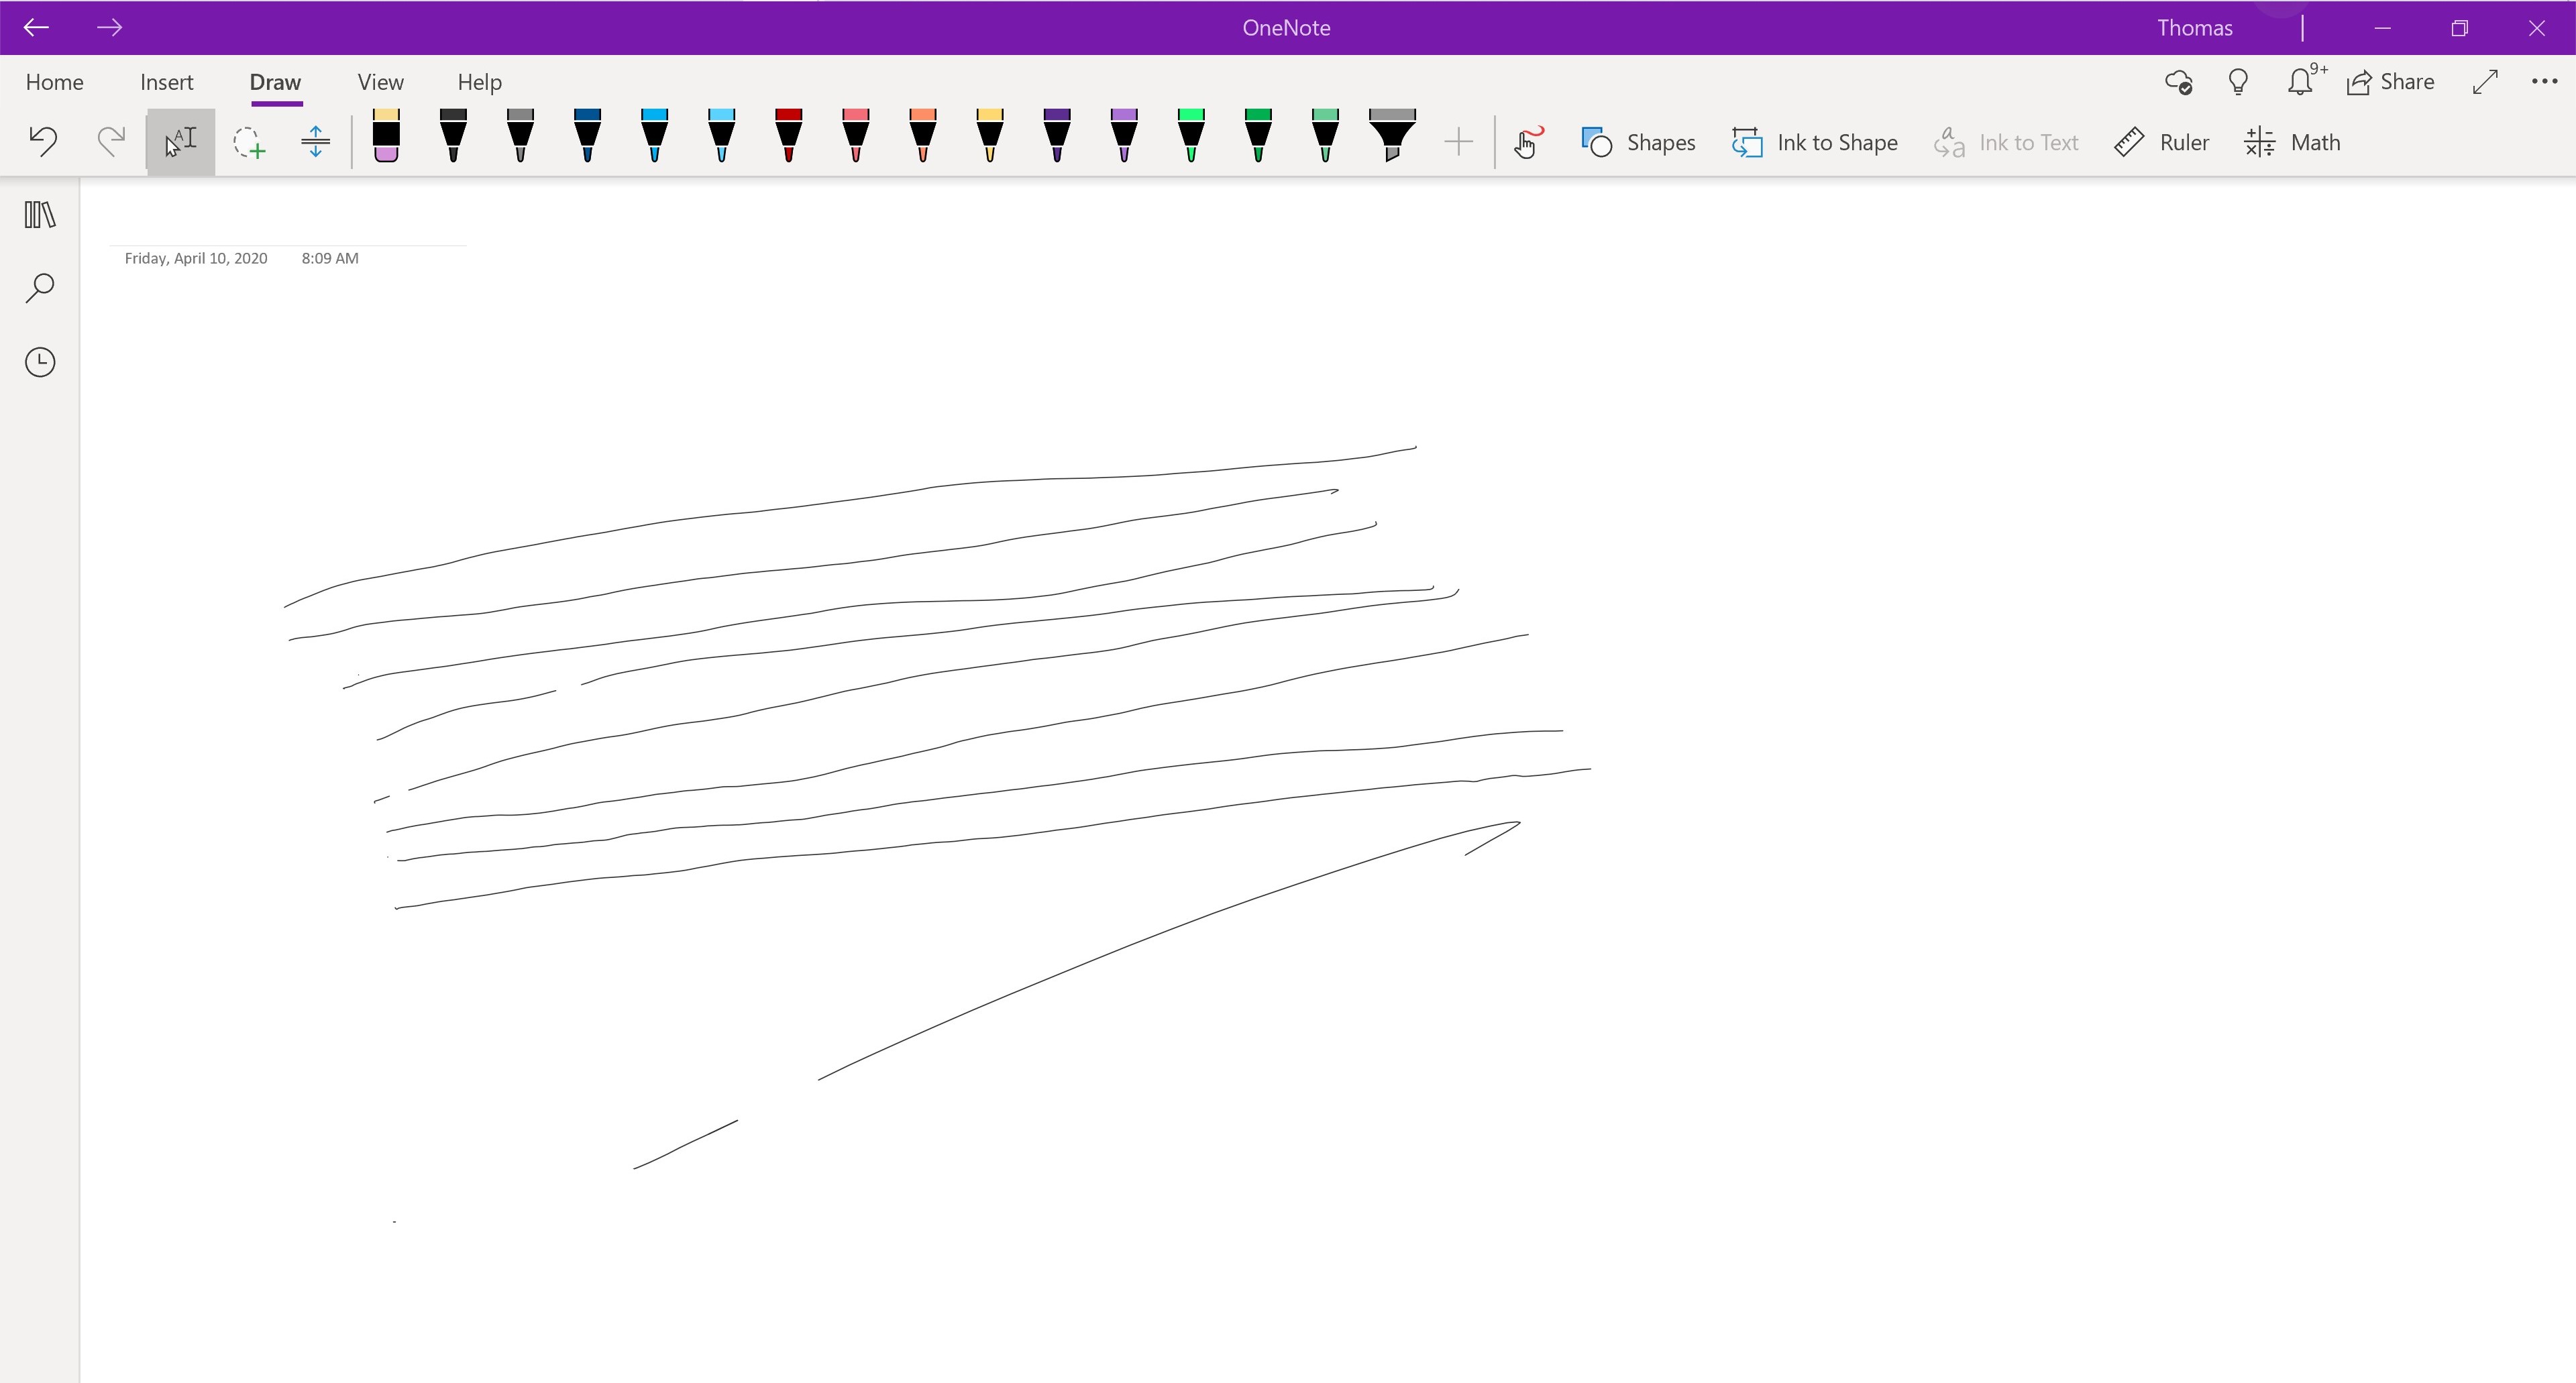This screenshot has width=2576, height=1383.
Task: Add a new pen with the plus button
Action: click(1459, 142)
